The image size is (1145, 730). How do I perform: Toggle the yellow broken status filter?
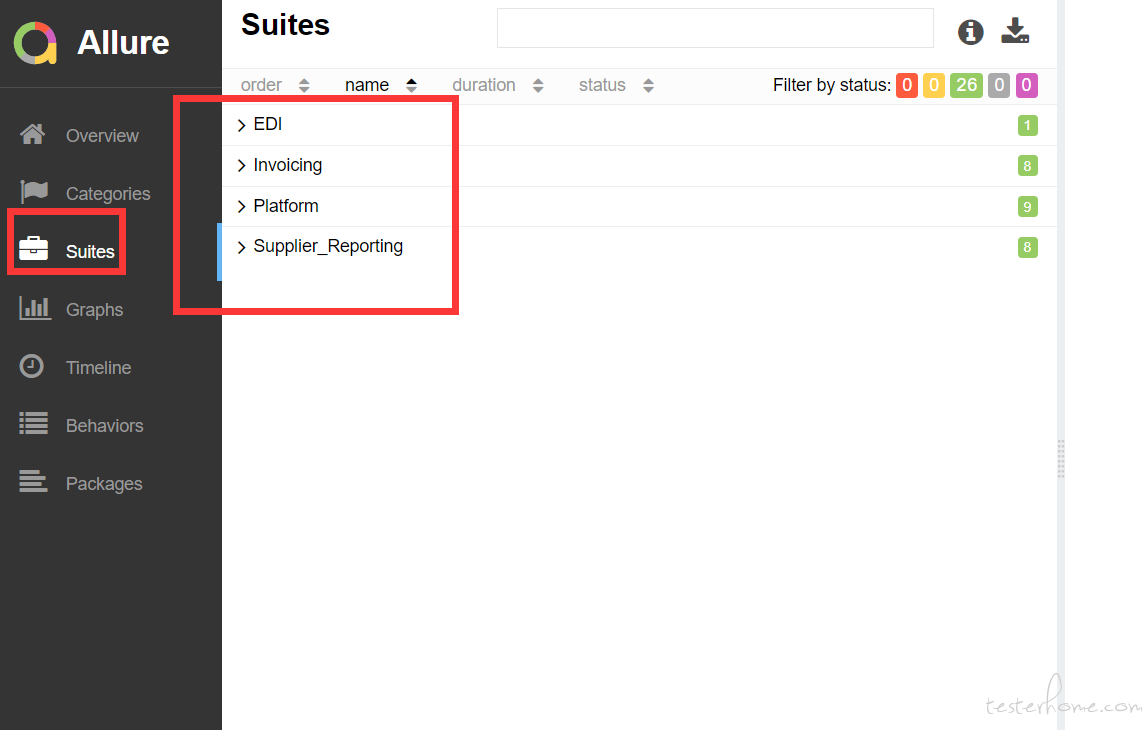[934, 85]
